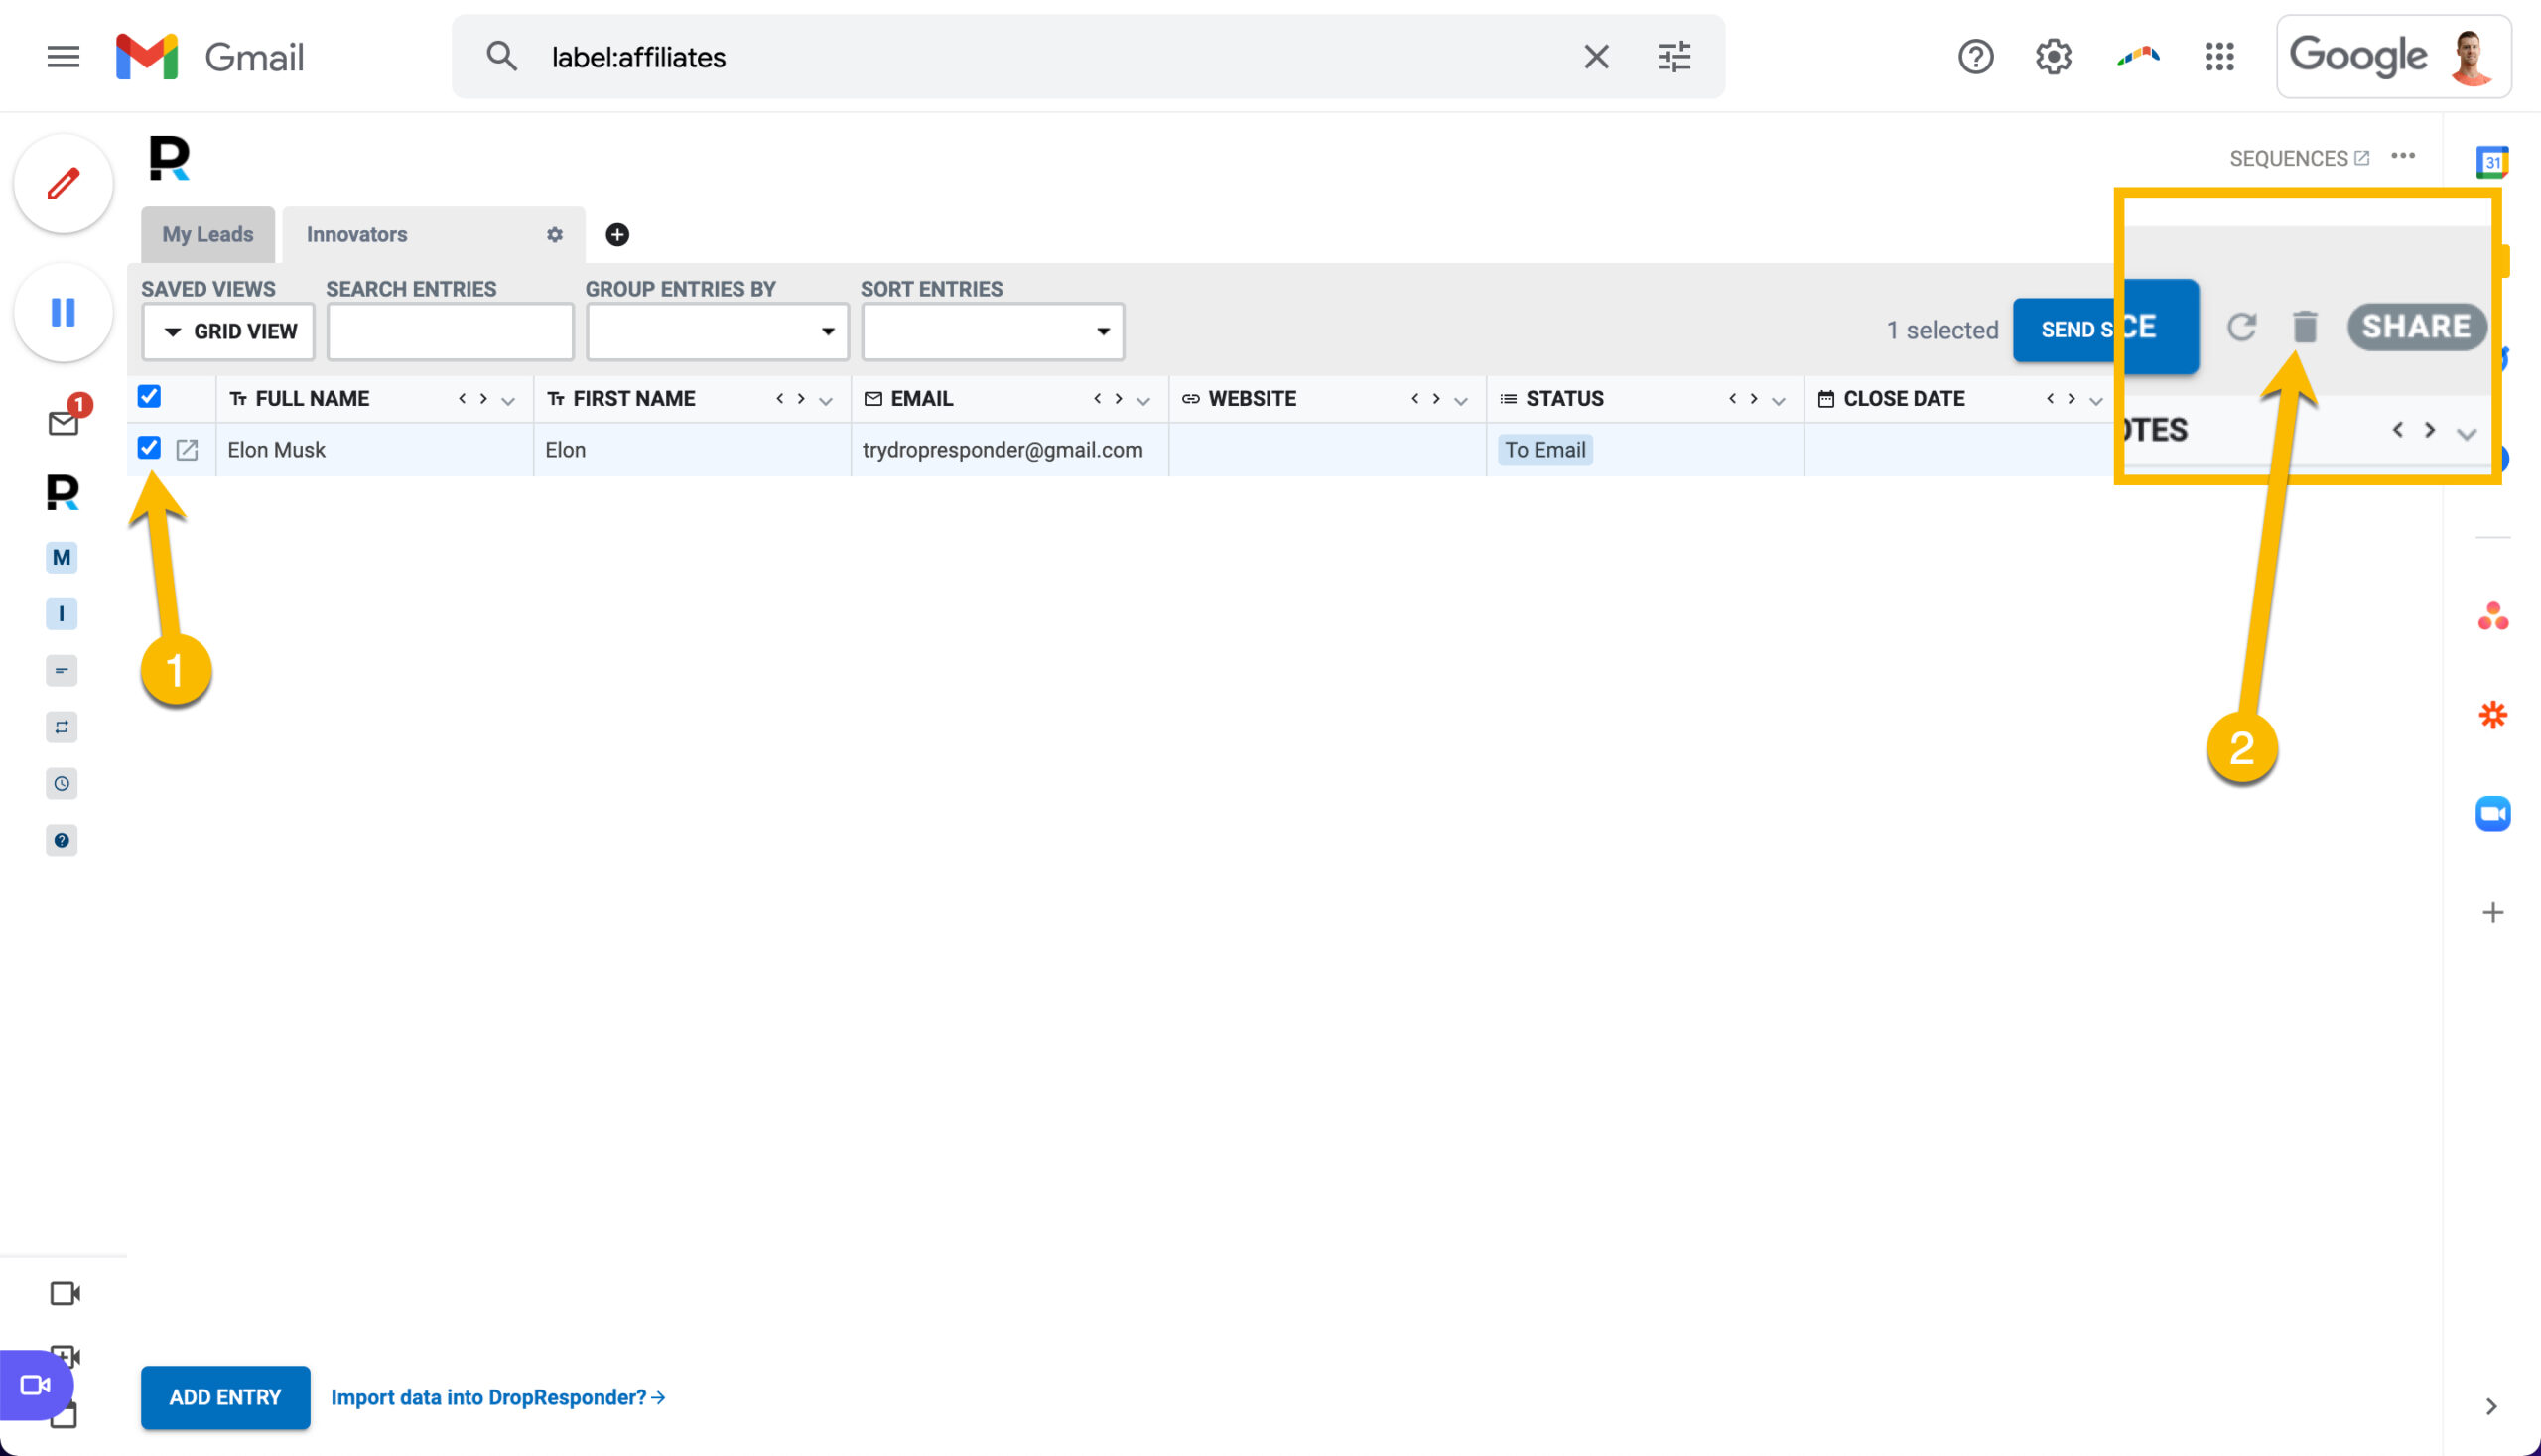Expand the Group Entries By dropdown
The image size is (2541, 1456).
[717, 331]
